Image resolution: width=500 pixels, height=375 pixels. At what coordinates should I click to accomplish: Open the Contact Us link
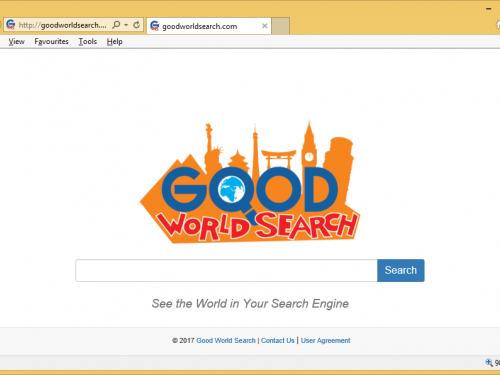pos(278,340)
